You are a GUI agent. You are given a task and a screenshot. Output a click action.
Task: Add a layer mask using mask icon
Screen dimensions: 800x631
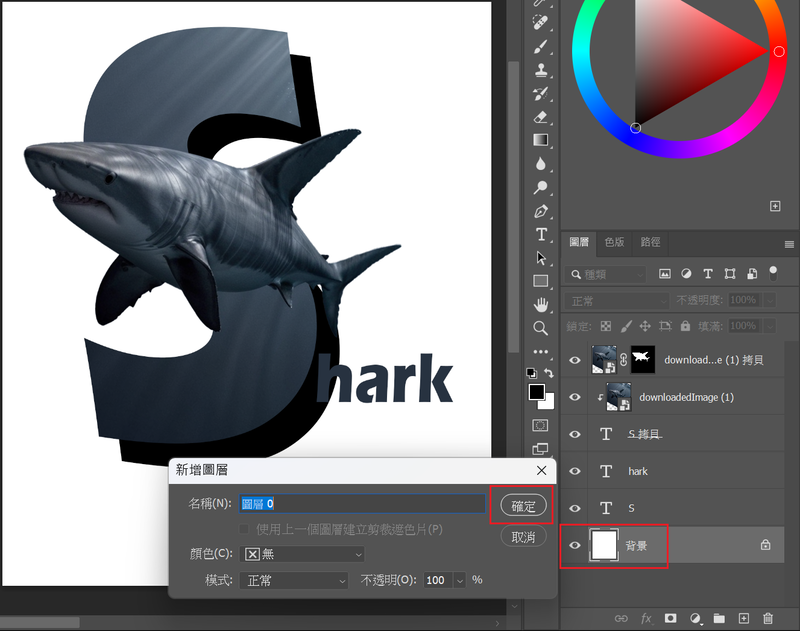point(671,619)
